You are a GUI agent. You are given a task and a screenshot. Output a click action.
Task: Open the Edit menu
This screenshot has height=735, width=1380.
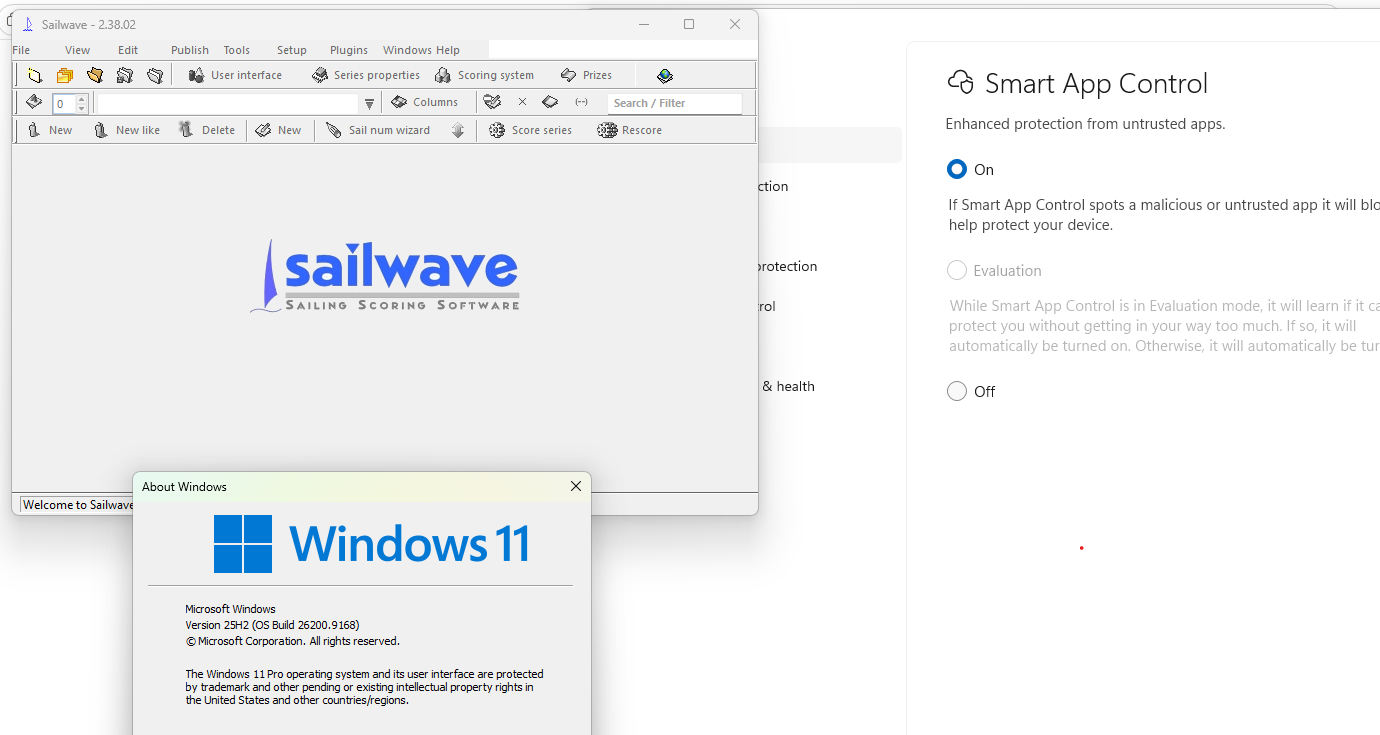128,50
